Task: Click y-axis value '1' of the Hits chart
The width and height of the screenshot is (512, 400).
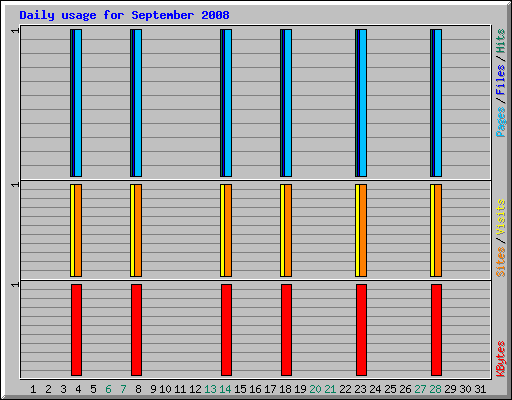Action: (x=15, y=31)
